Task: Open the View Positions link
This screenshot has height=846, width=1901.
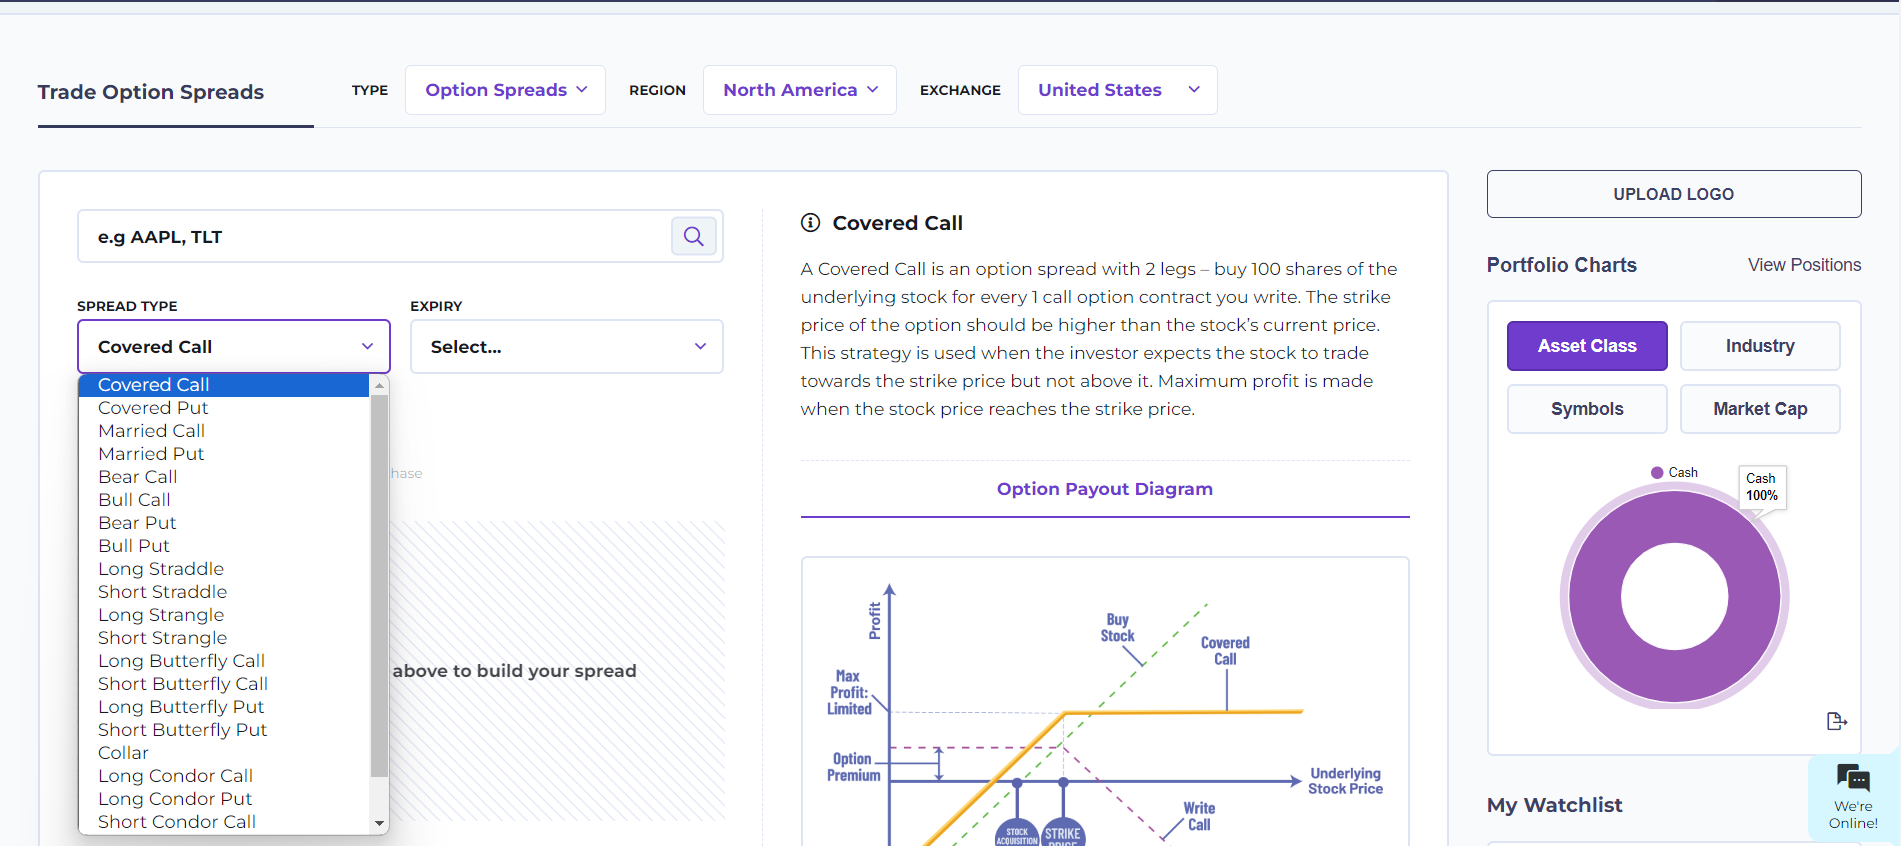Action: 1804,265
